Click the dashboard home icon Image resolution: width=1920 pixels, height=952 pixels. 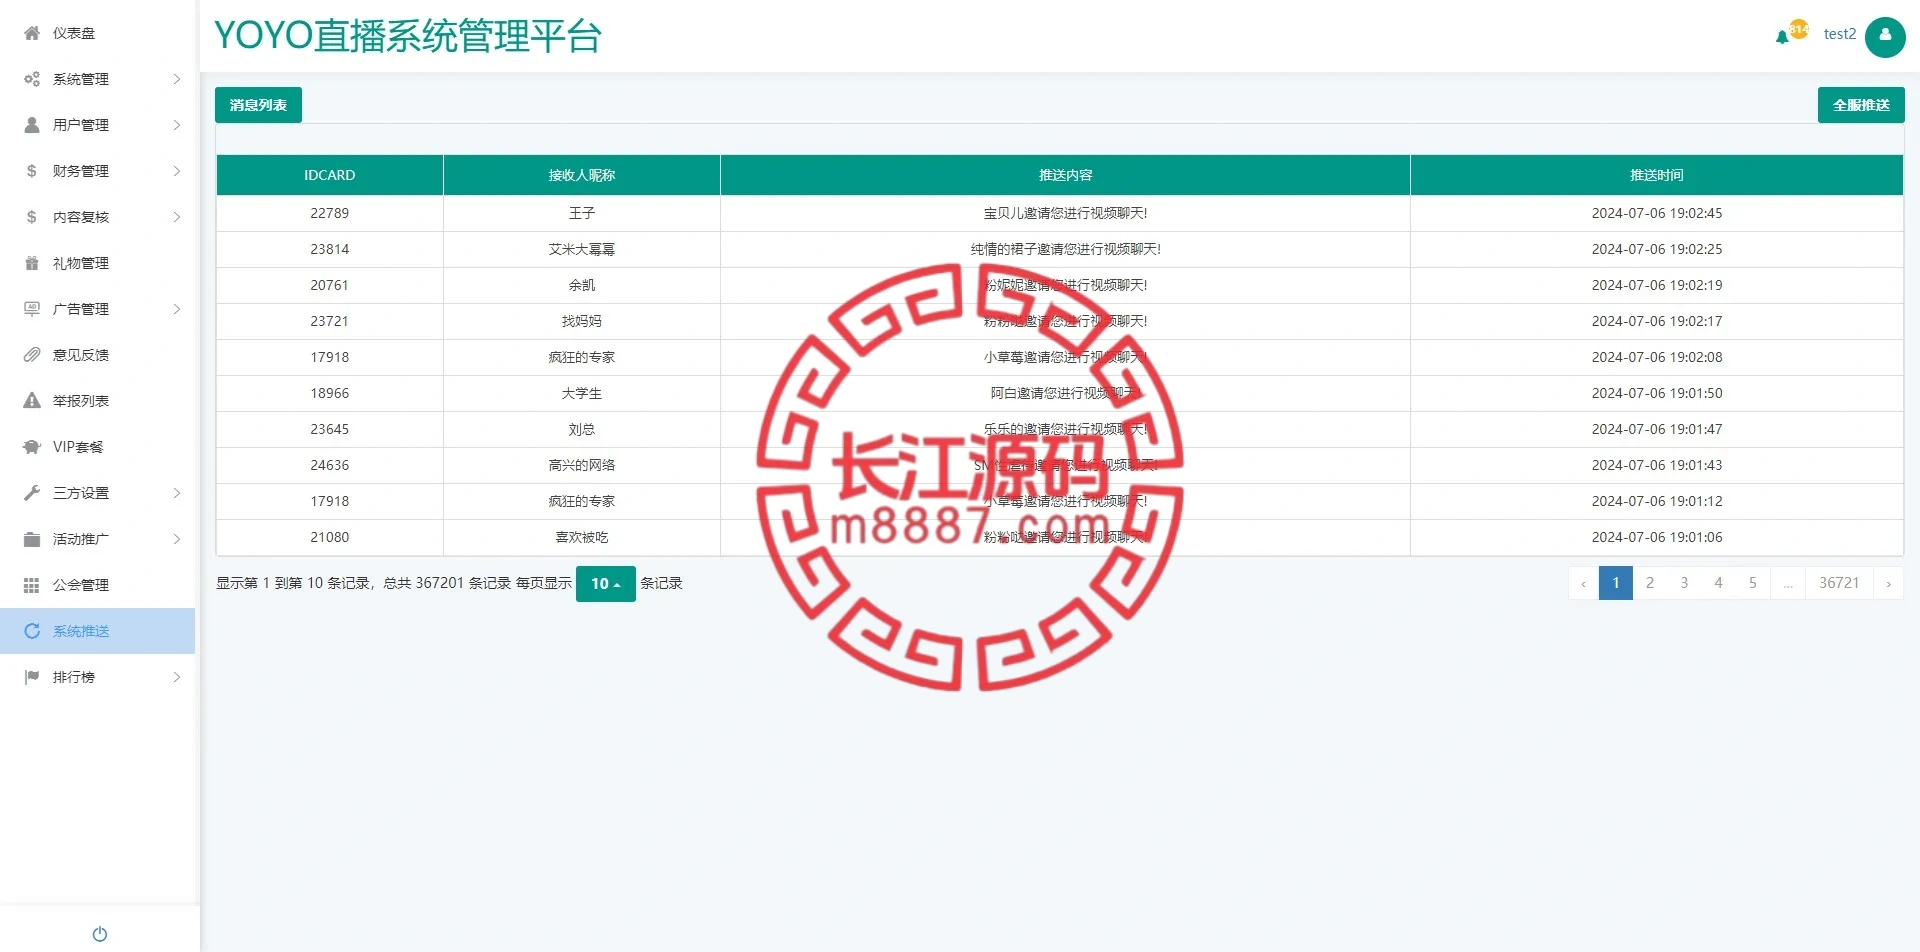pyautogui.click(x=32, y=33)
